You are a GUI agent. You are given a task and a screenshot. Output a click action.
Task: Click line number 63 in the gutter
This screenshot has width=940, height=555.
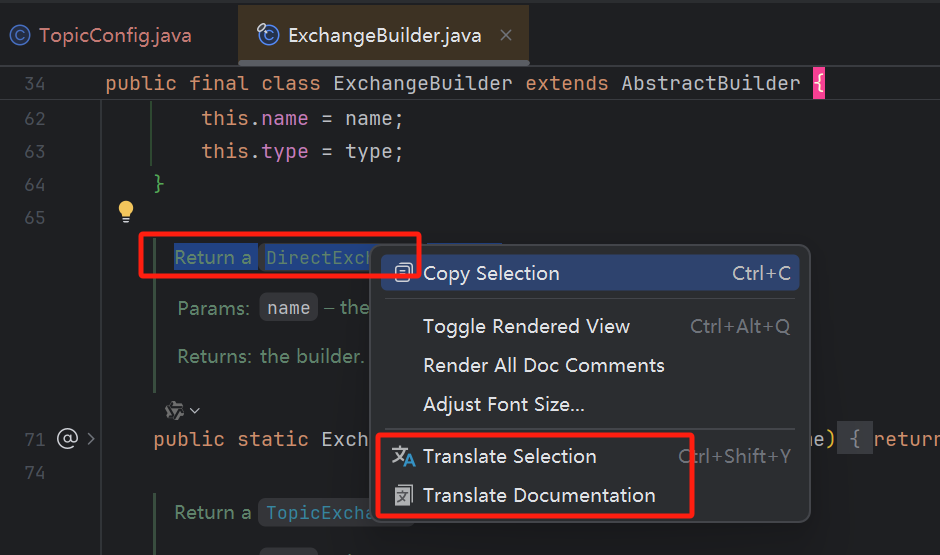click(x=35, y=151)
